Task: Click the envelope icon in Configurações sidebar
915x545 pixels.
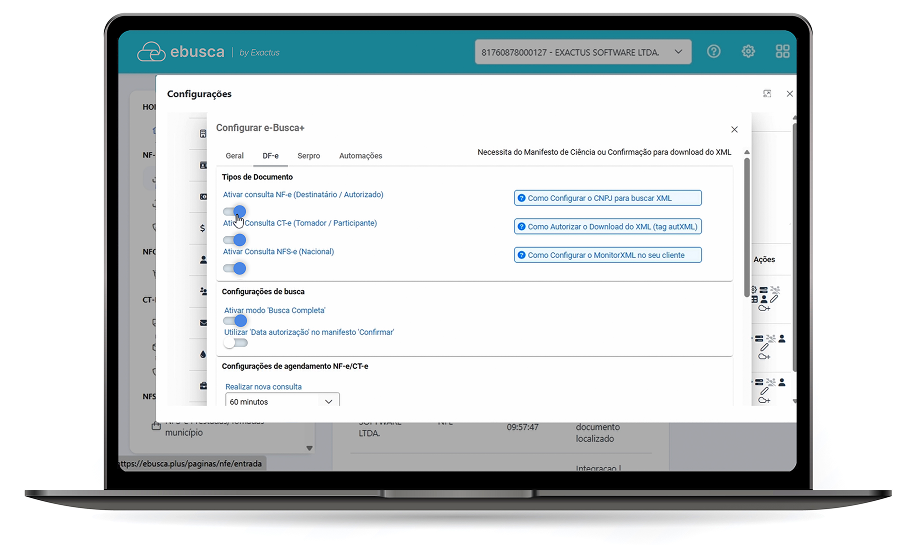Action: tap(203, 323)
